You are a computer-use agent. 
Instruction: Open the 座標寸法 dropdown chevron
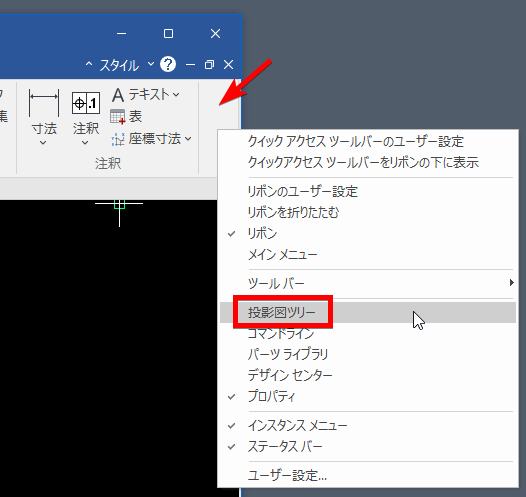pyautogui.click(x=188, y=139)
